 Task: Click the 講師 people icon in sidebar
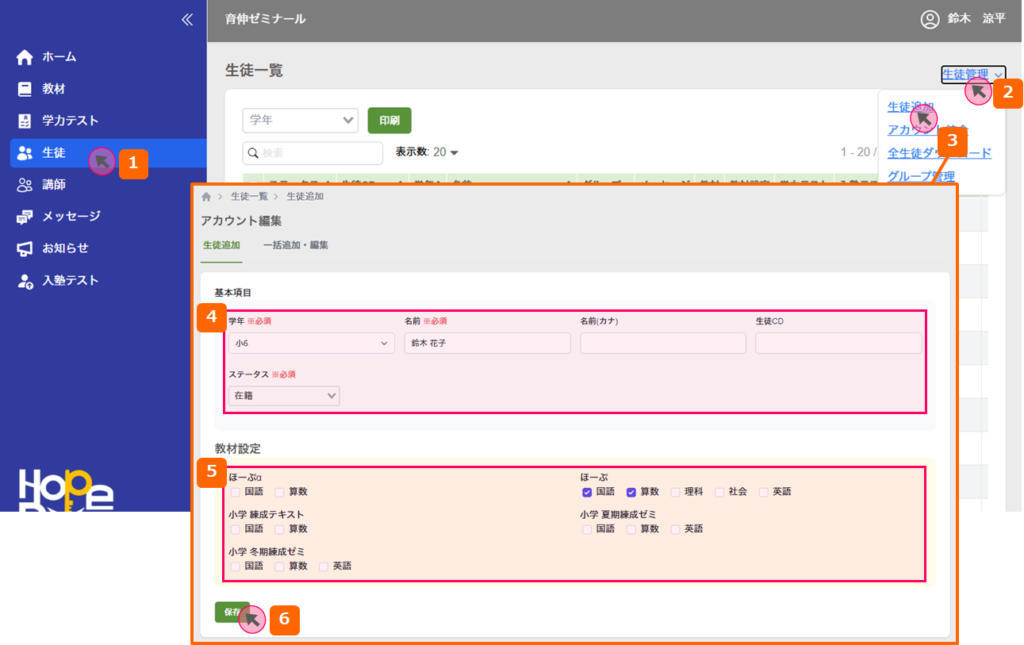[x=25, y=185]
